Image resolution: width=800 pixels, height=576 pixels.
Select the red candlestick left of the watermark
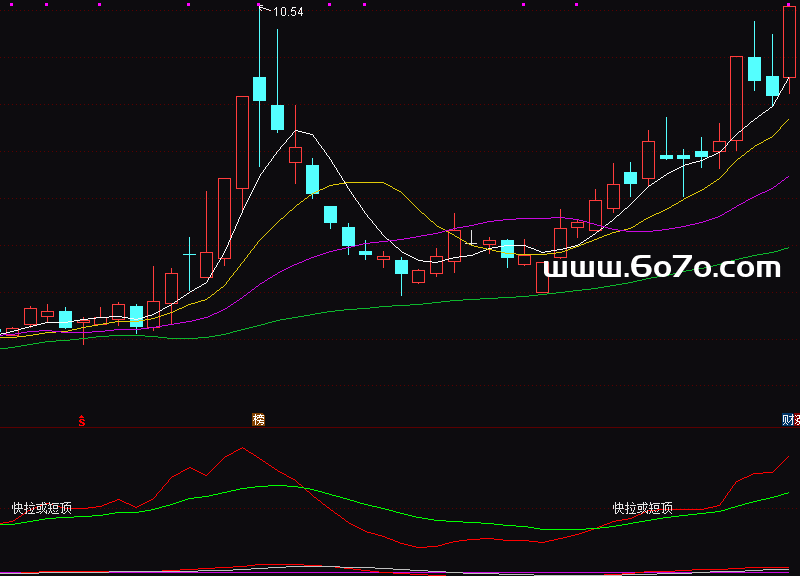543,277
